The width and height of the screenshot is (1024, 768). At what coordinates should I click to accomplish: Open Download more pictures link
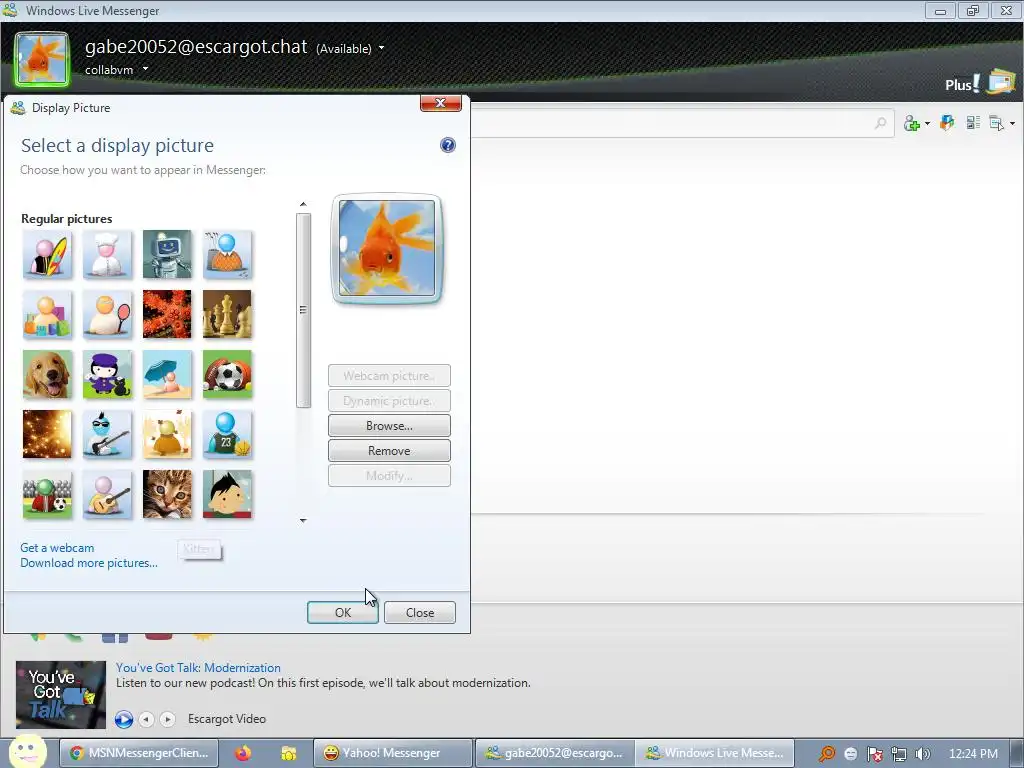[89, 563]
